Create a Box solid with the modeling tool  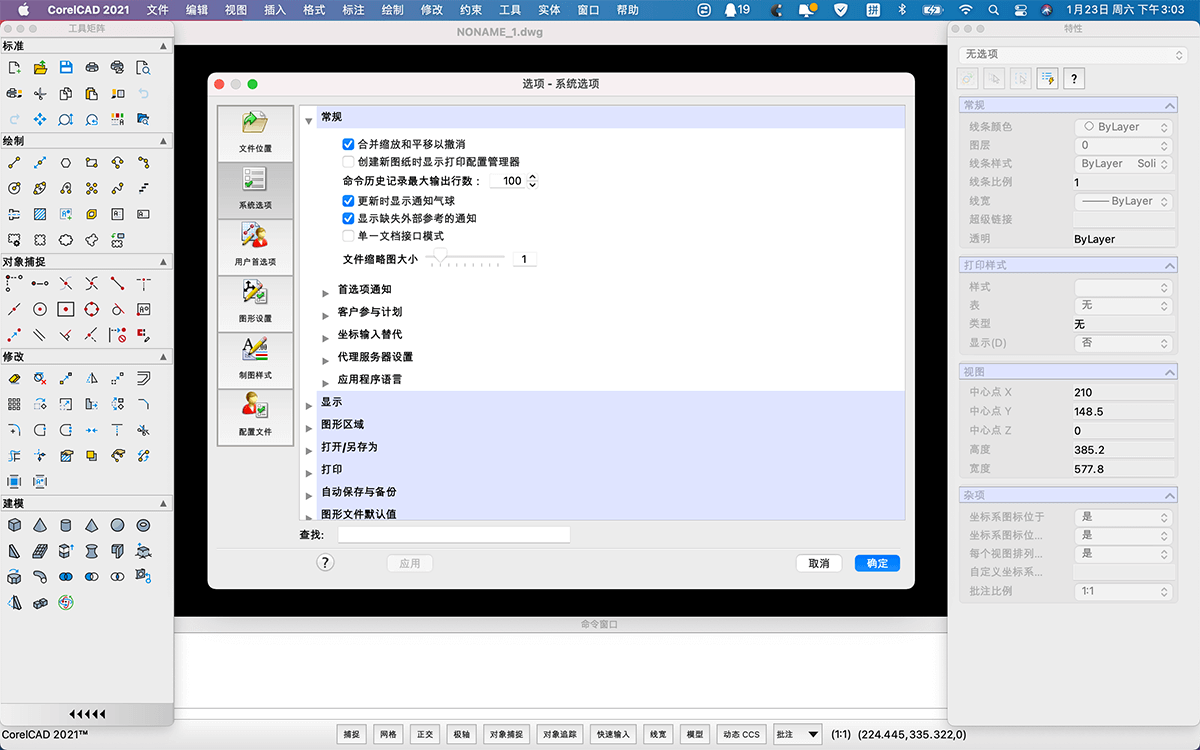[x=14, y=524]
